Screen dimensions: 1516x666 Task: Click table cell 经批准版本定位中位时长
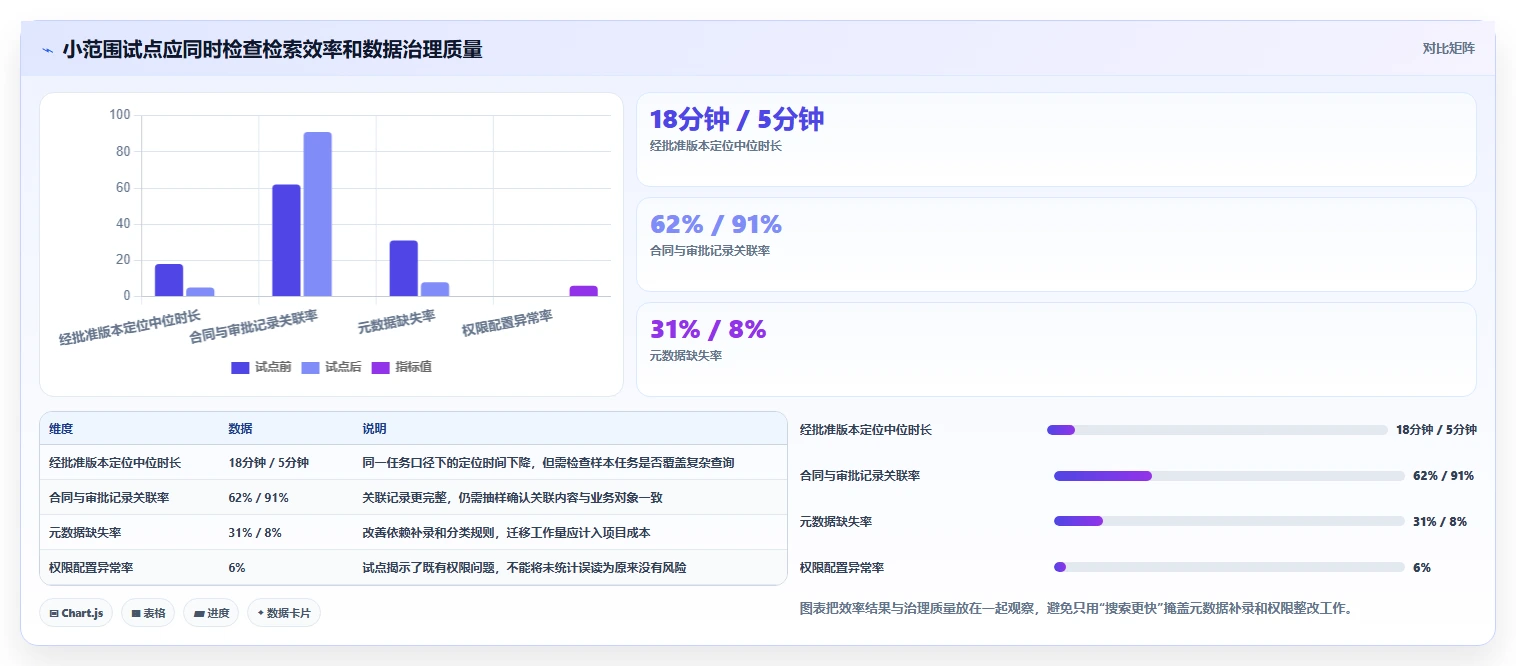tap(115, 463)
